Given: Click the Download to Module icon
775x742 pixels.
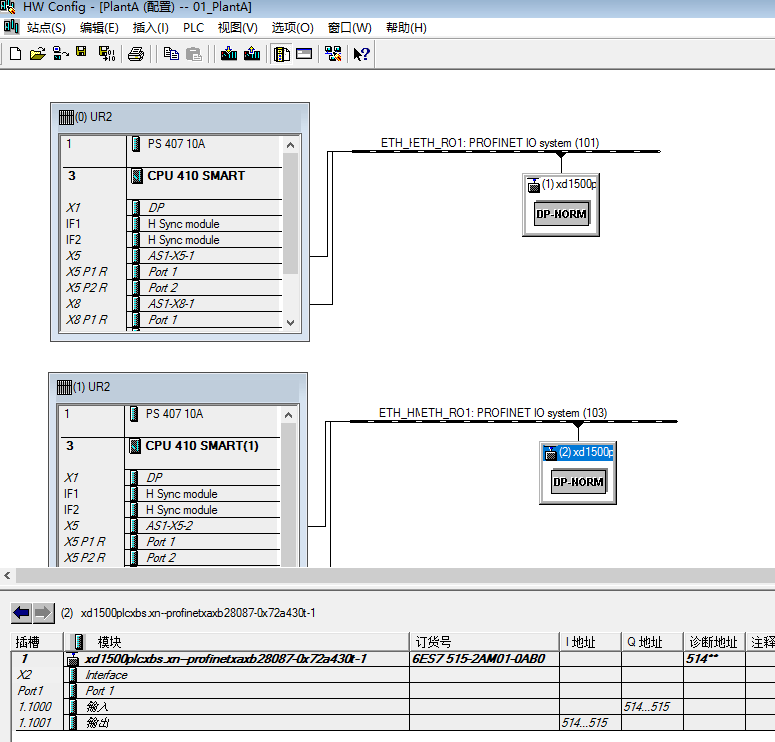Looking at the screenshot, I should [x=229, y=54].
